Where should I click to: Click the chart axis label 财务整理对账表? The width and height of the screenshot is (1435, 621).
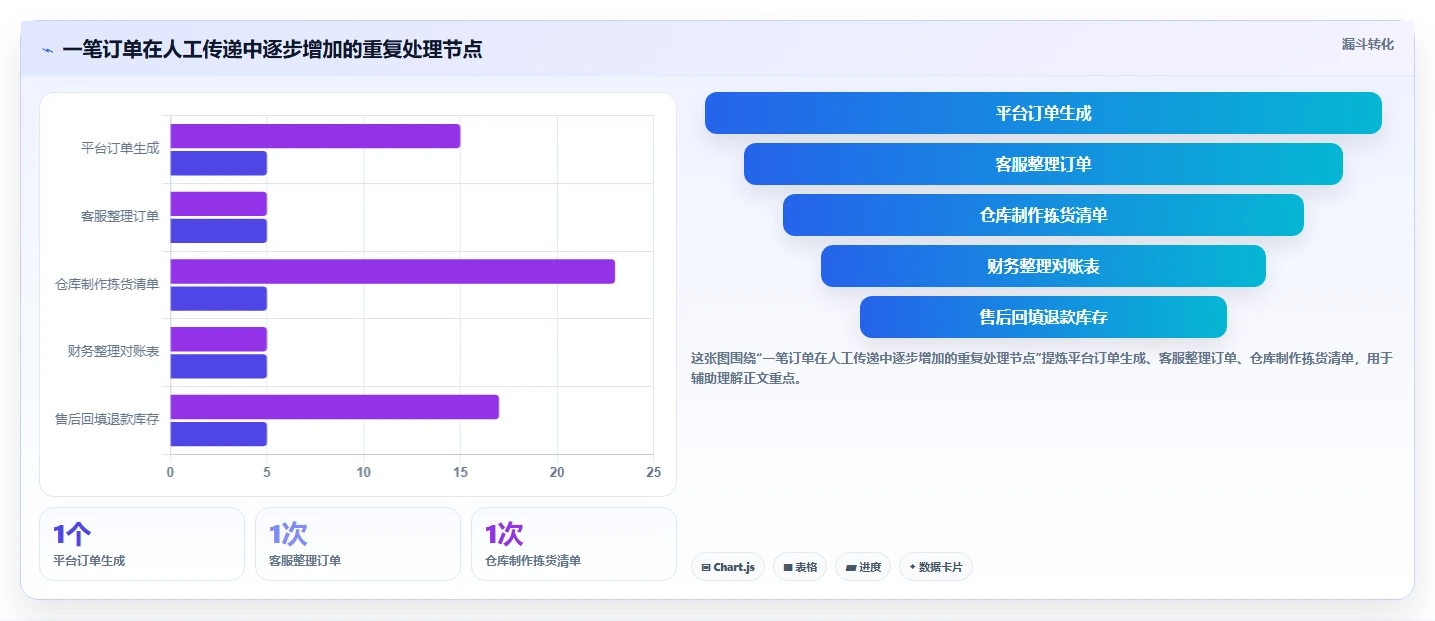tap(114, 352)
